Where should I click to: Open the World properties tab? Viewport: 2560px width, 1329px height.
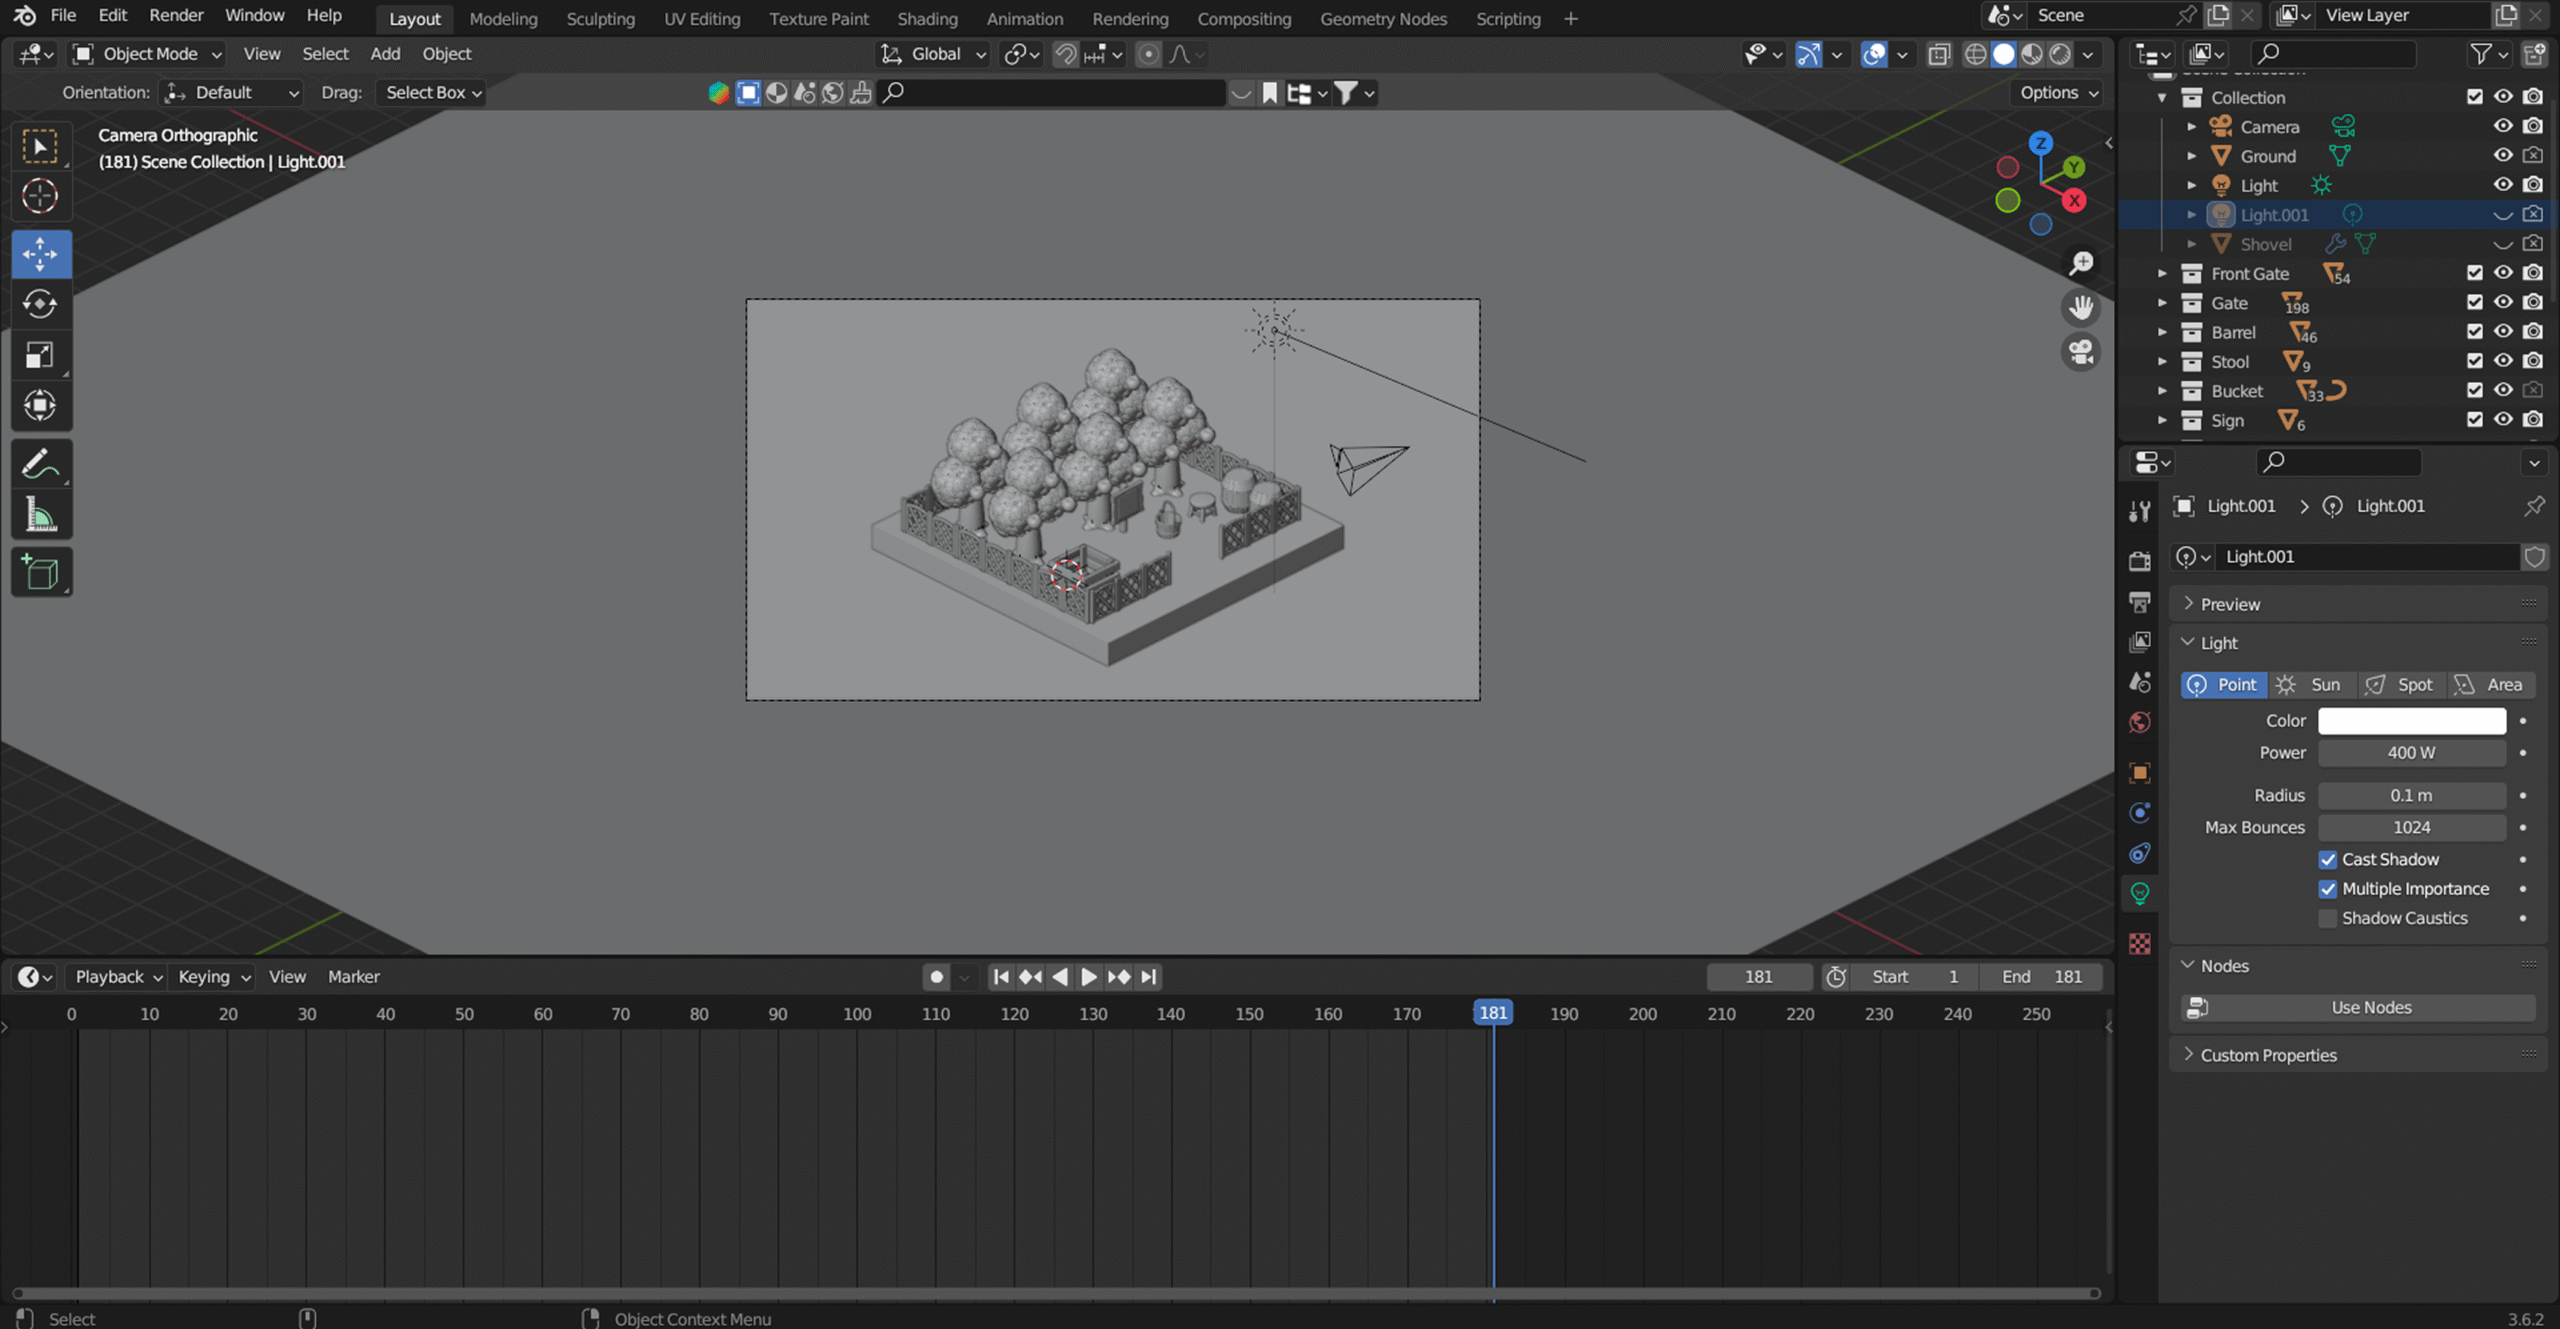point(2140,722)
